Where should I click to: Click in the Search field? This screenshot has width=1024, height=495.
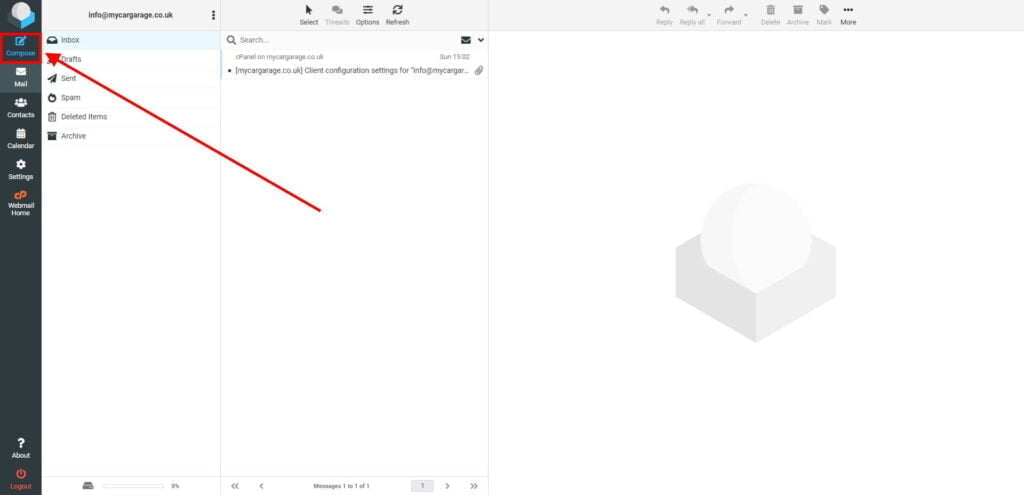pyautogui.click(x=346, y=40)
